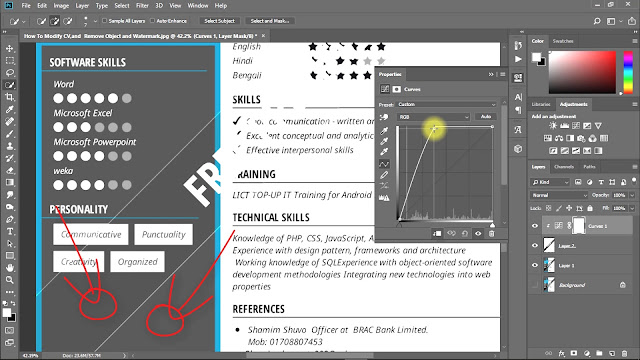The image size is (640, 360).
Task: Reset Curves adjustment to defaults
Action: click(x=464, y=234)
